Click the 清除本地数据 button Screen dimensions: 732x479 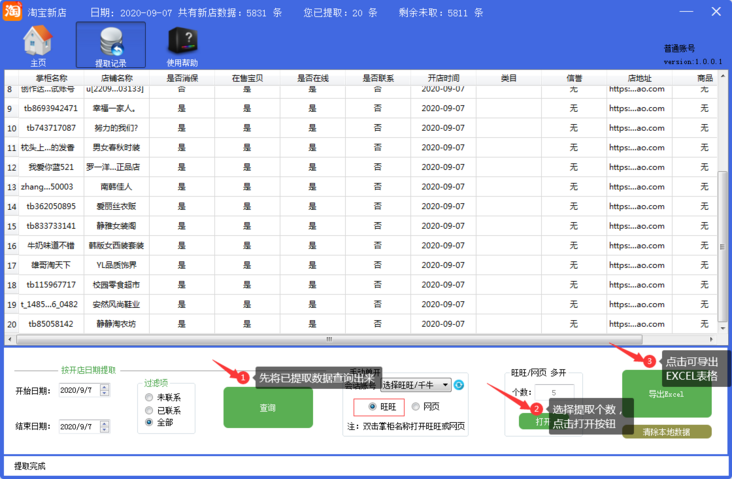point(666,432)
